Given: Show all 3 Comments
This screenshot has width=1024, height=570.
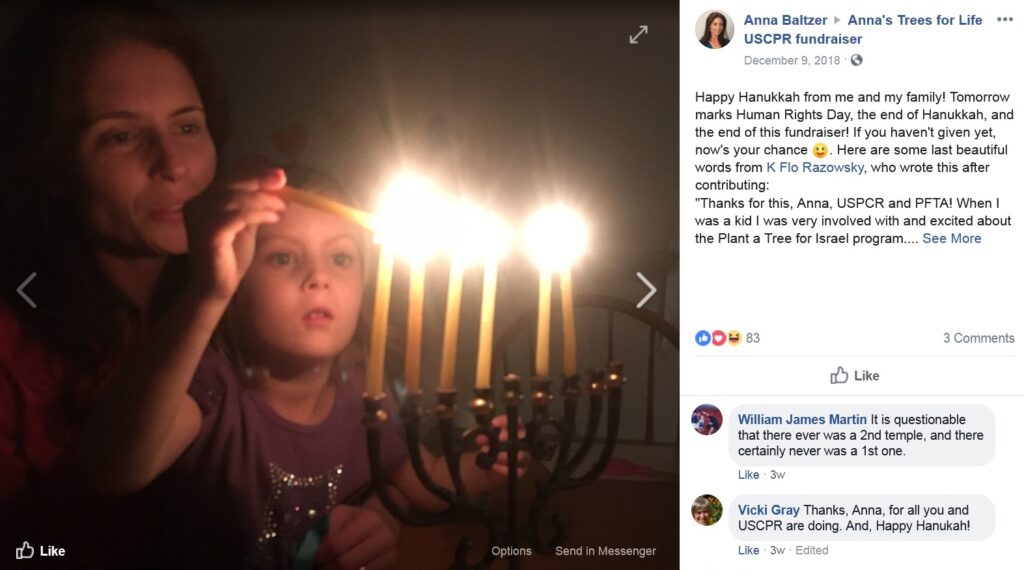Looking at the screenshot, I should 978,338.
